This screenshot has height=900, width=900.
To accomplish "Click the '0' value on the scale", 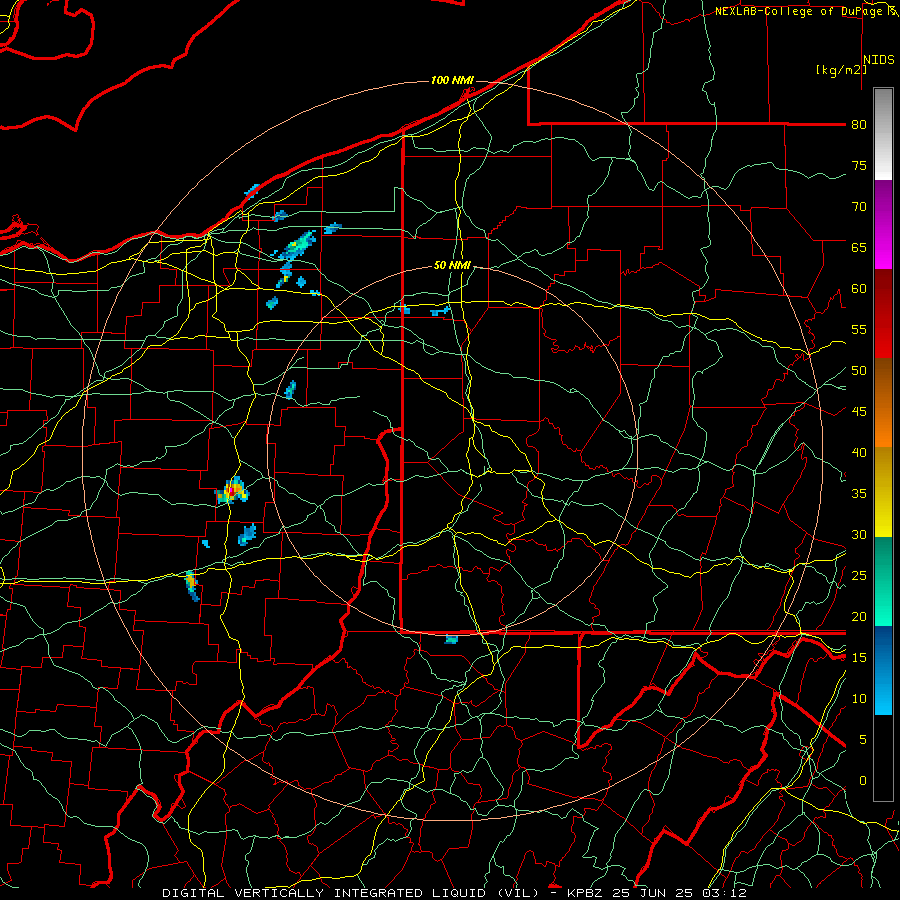I will tap(862, 781).
